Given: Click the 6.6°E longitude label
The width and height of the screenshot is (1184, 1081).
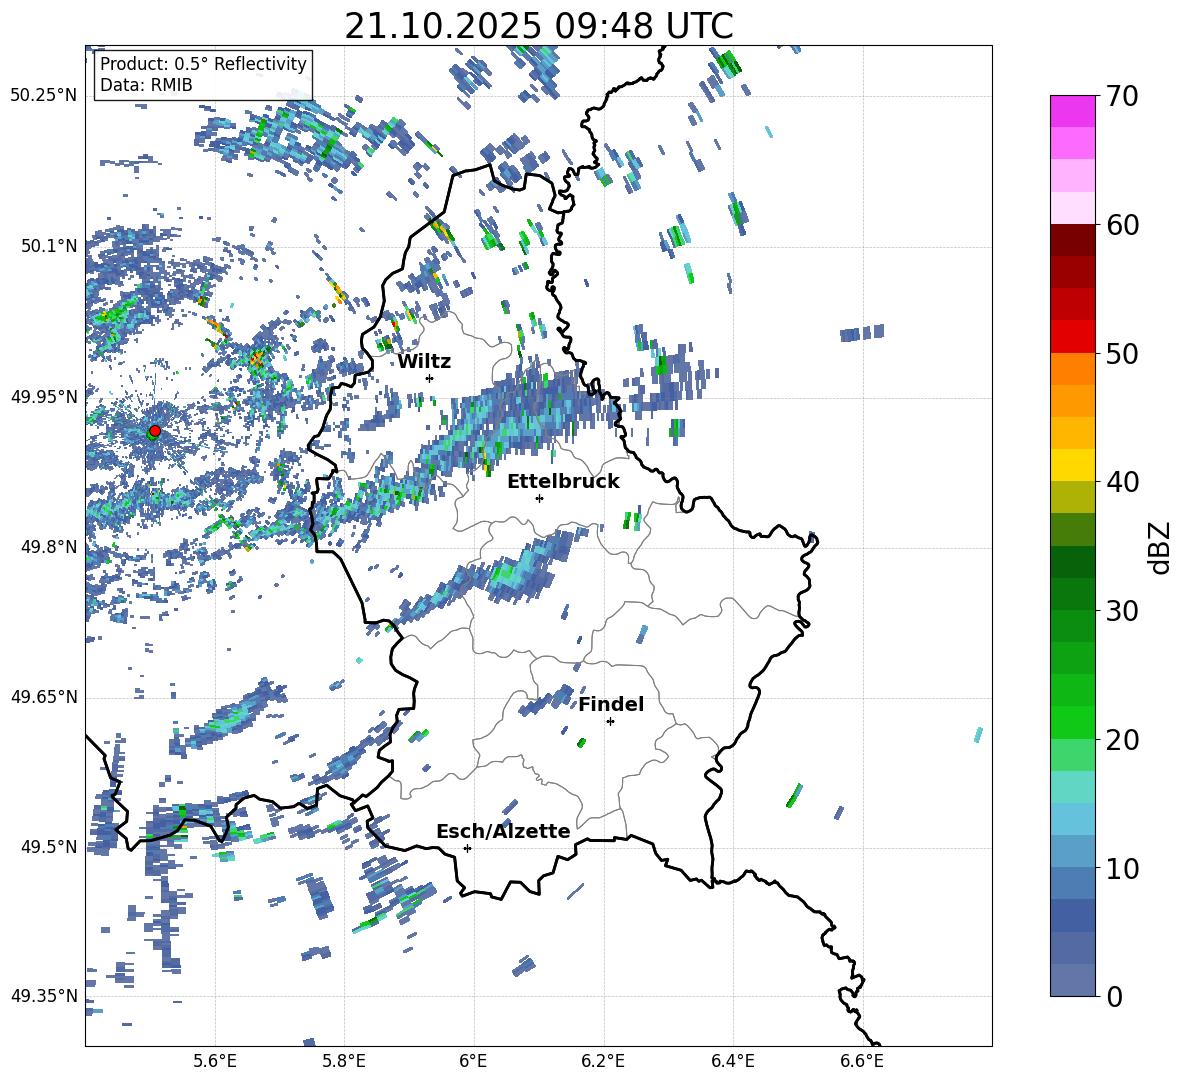Looking at the screenshot, I should tap(862, 1061).
